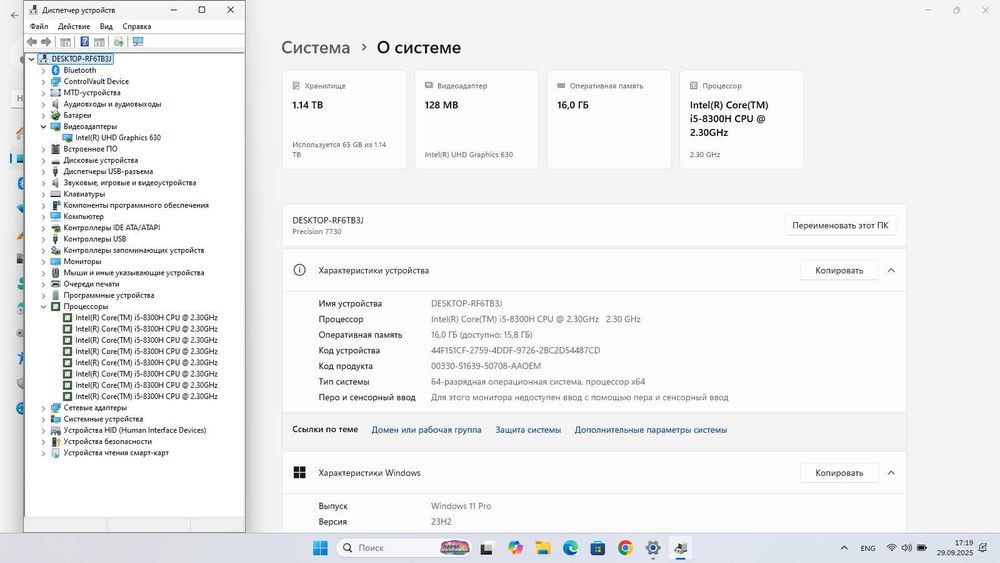1000x563 pixels.
Task: Click Settings gear icon in taskbar
Action: [652, 548]
